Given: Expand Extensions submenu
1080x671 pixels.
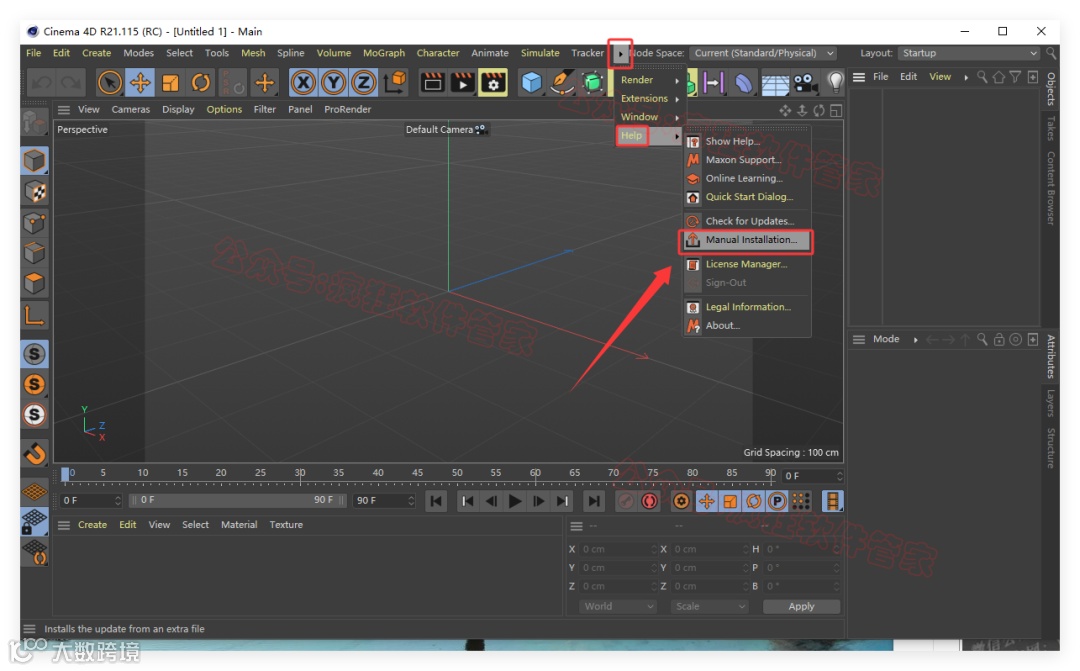Looking at the screenshot, I should pos(649,99).
